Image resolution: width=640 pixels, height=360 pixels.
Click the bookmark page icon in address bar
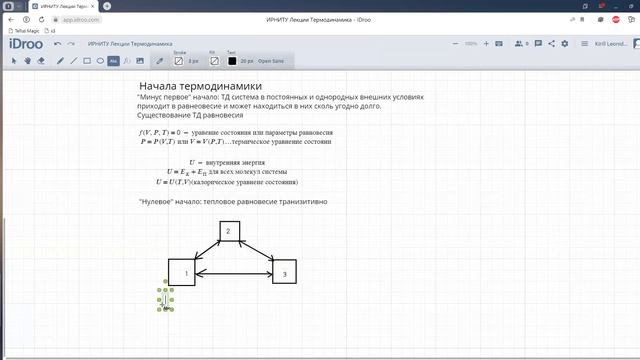[x=582, y=20]
